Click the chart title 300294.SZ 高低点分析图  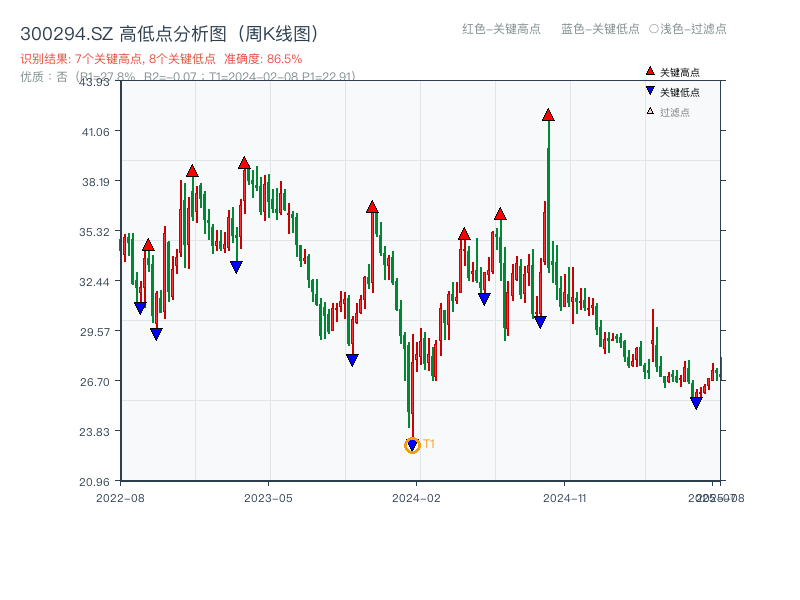tap(169, 34)
